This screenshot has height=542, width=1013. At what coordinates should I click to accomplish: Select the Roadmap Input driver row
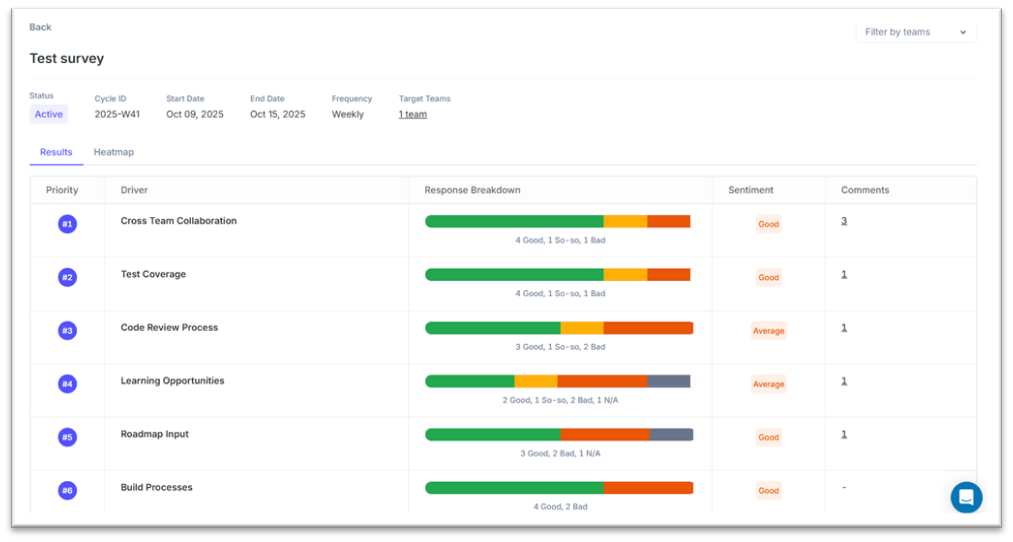(x=155, y=434)
